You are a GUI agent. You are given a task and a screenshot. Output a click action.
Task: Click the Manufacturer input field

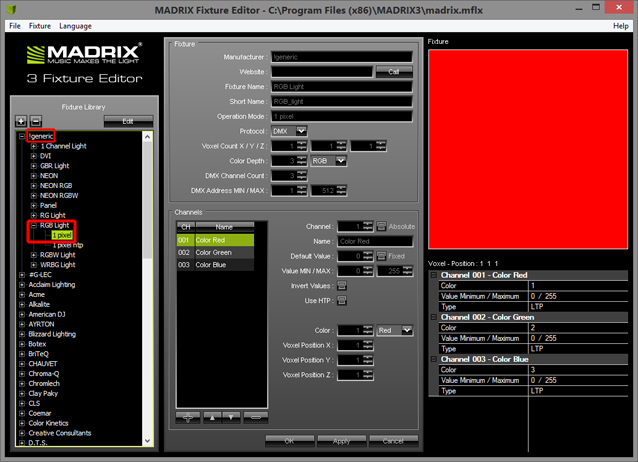[342, 57]
